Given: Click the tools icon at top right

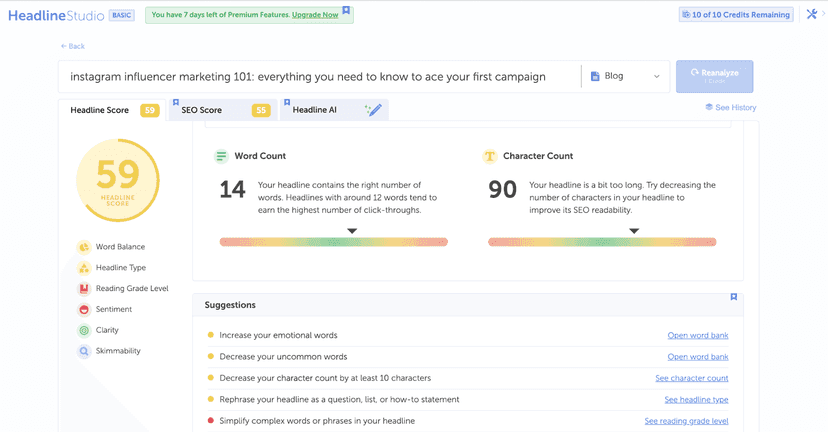Looking at the screenshot, I should [812, 14].
